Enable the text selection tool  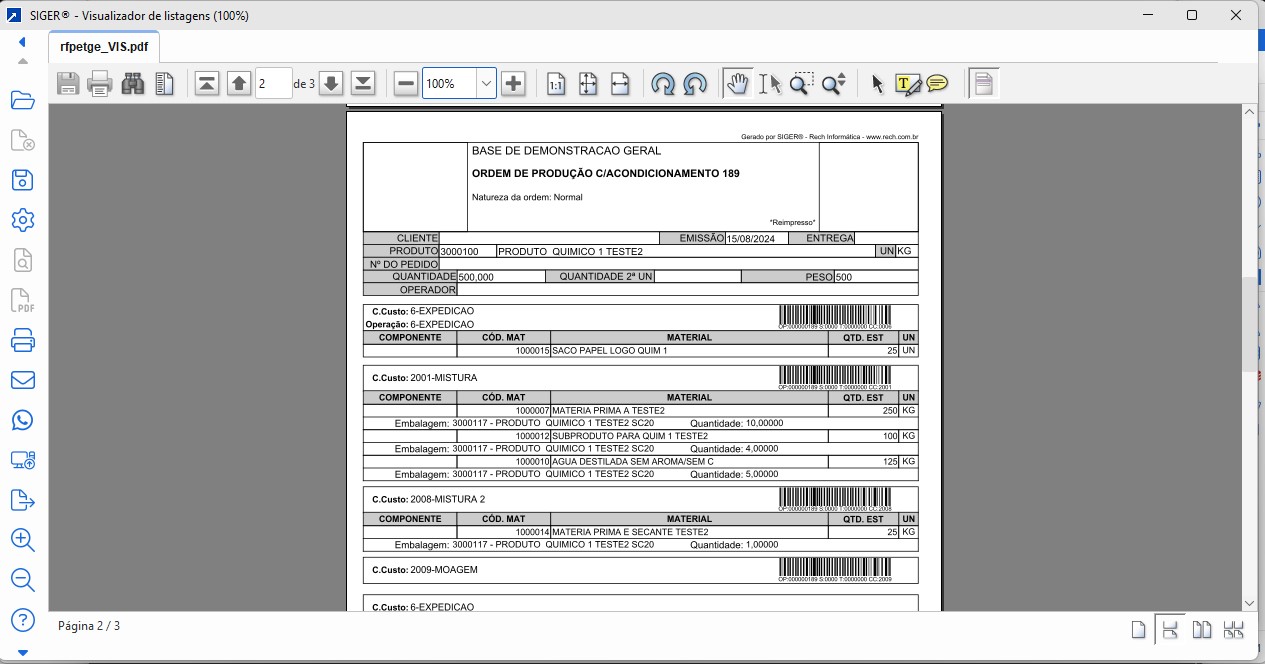pos(770,84)
